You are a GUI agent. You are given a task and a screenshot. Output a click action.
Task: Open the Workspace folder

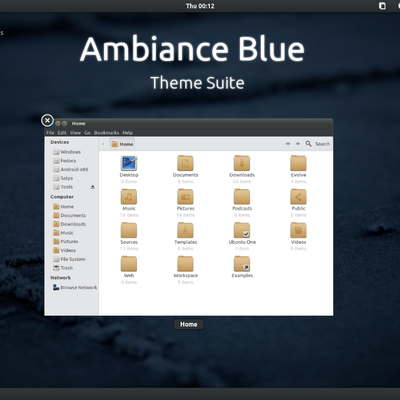pyautogui.click(x=185, y=264)
